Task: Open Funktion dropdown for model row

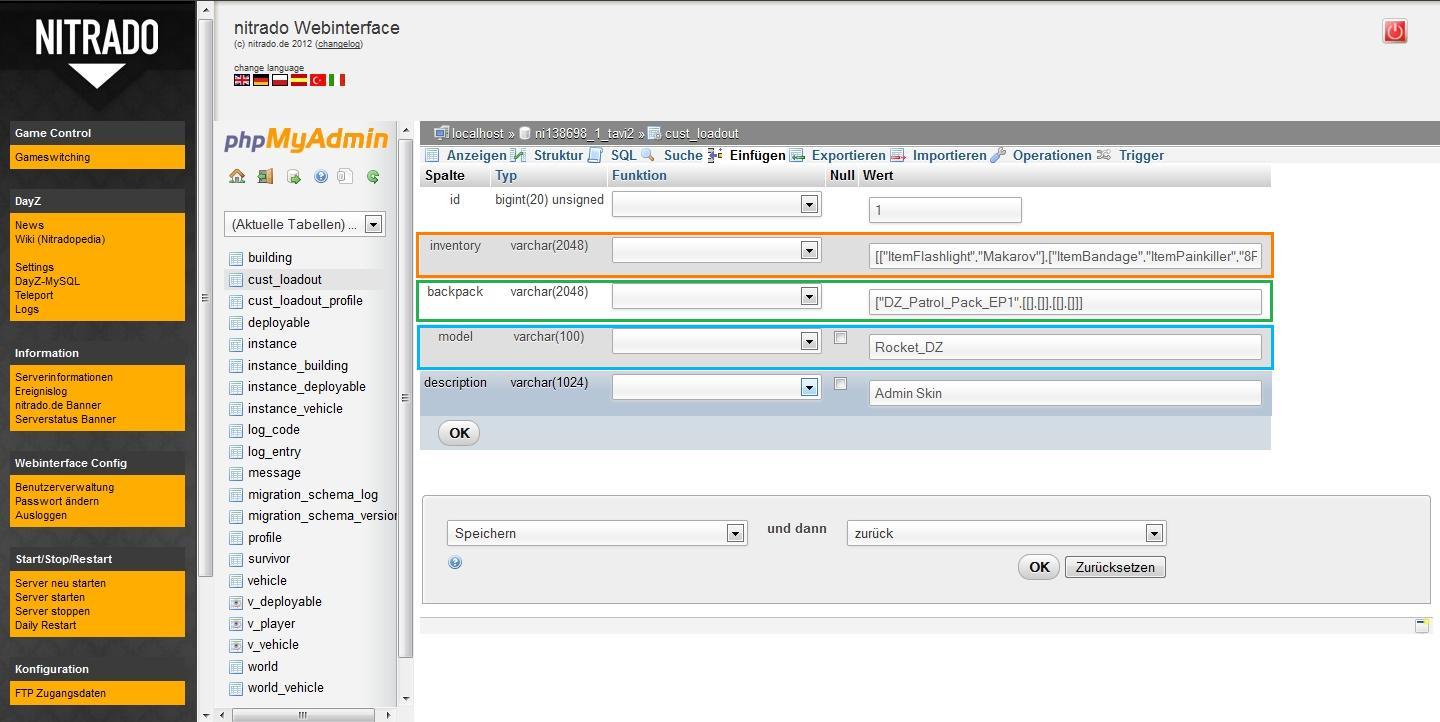Action: pos(716,341)
